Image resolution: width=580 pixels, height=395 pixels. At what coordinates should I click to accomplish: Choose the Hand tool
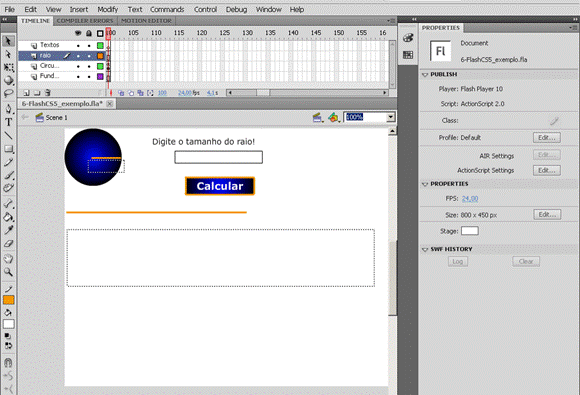pyautogui.click(x=8, y=259)
